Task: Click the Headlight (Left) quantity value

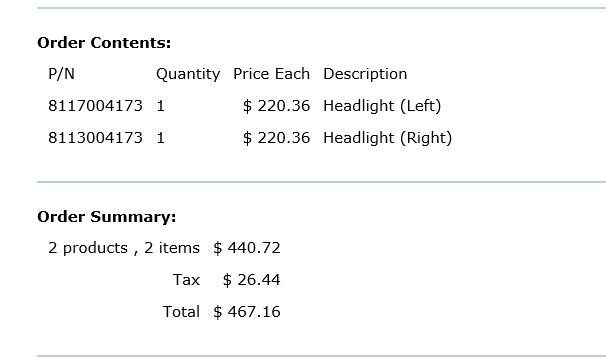Action: tap(161, 106)
